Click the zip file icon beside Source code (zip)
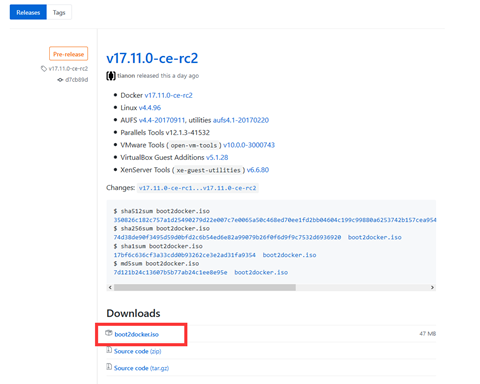The image size is (480, 384). tap(109, 350)
